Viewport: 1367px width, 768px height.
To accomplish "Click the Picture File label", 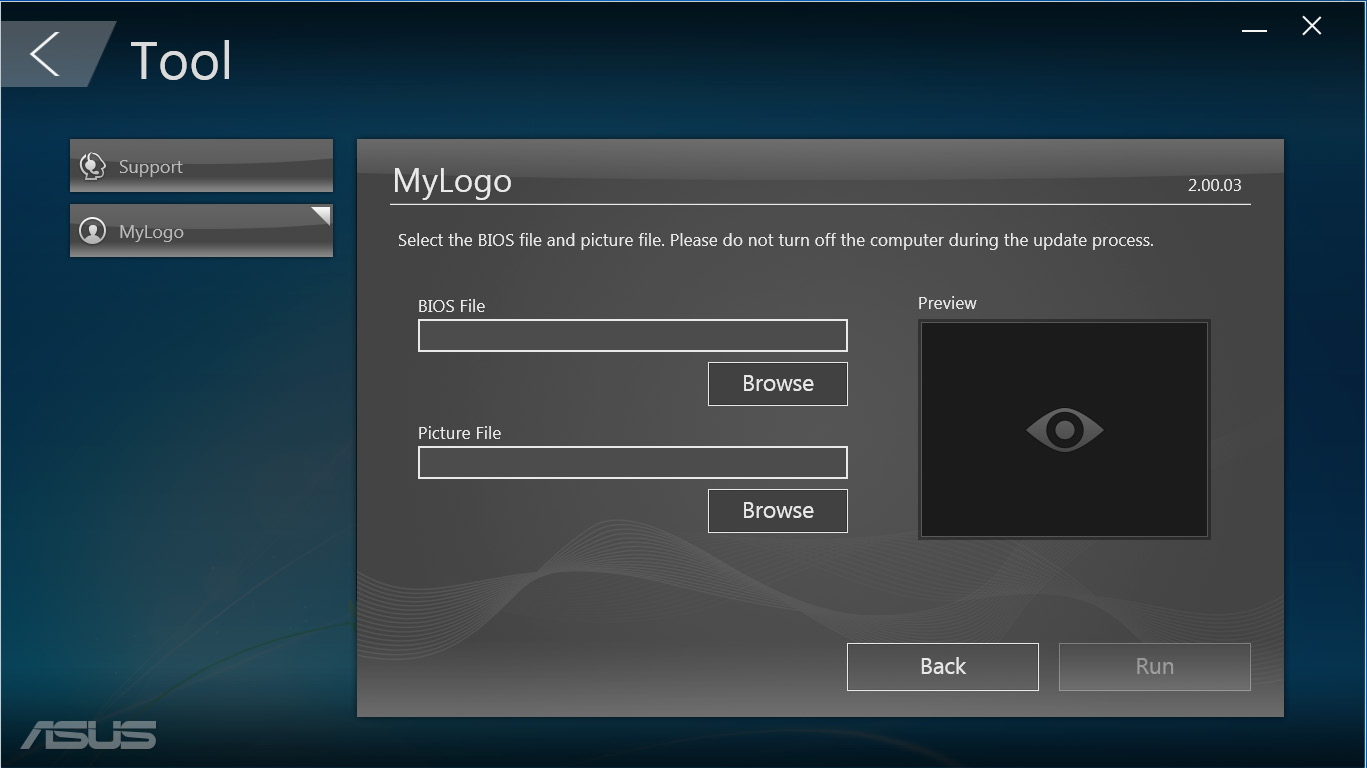I will click(459, 433).
